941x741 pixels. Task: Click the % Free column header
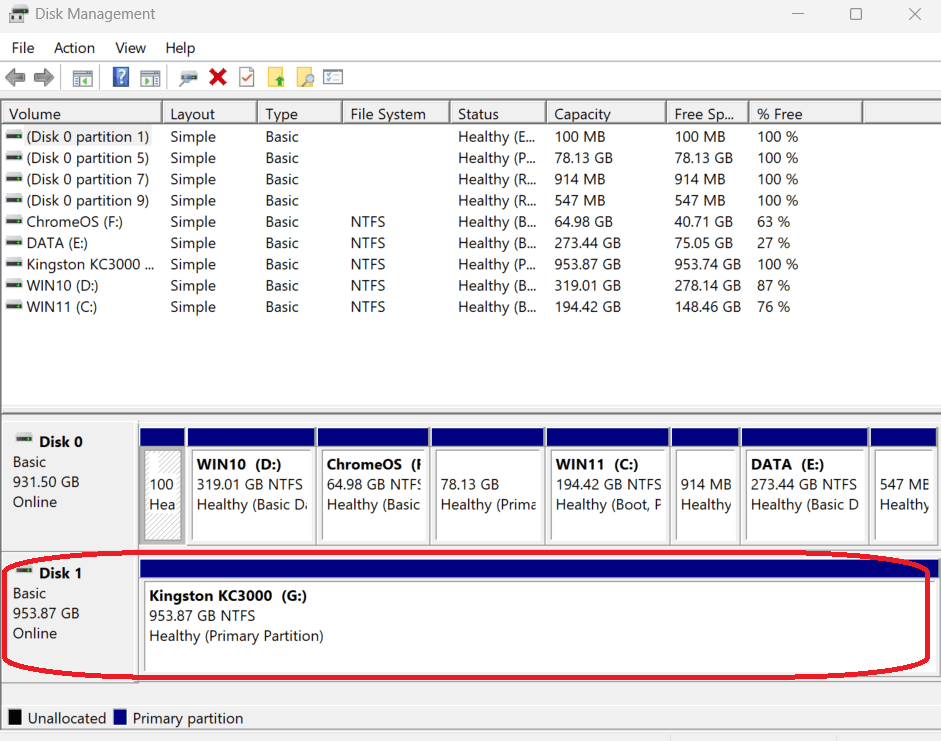780,114
